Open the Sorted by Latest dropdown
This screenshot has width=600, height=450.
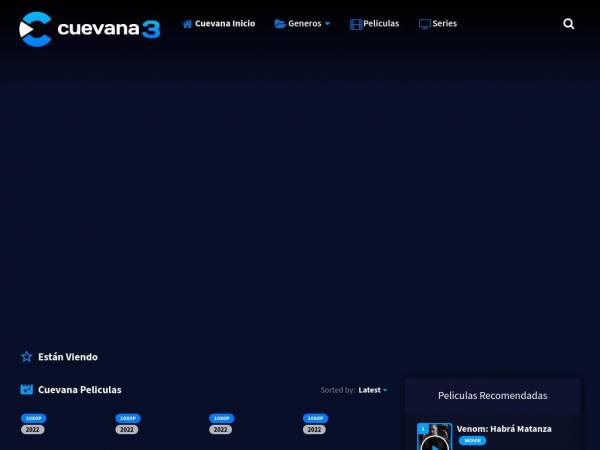(373, 390)
